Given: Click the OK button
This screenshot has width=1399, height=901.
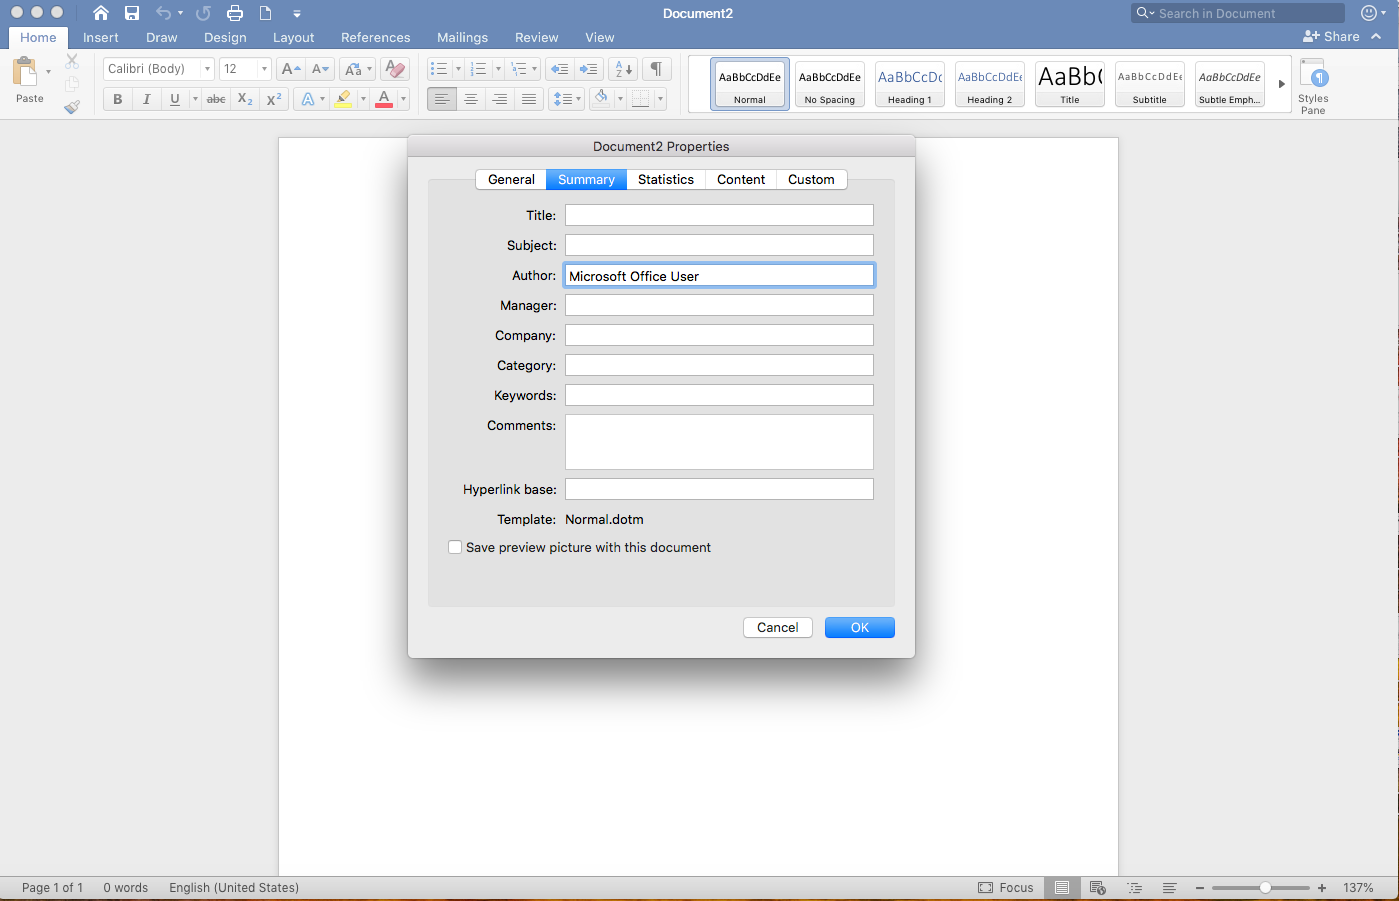Looking at the screenshot, I should click(x=859, y=627).
